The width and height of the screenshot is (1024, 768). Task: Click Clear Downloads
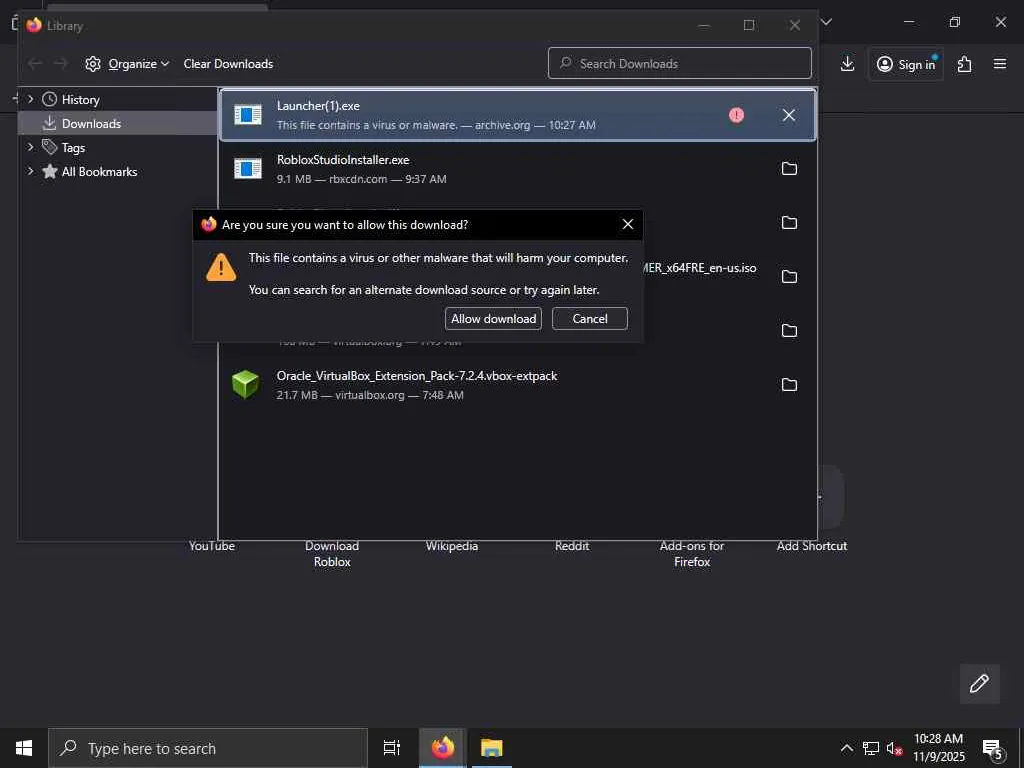(x=228, y=63)
